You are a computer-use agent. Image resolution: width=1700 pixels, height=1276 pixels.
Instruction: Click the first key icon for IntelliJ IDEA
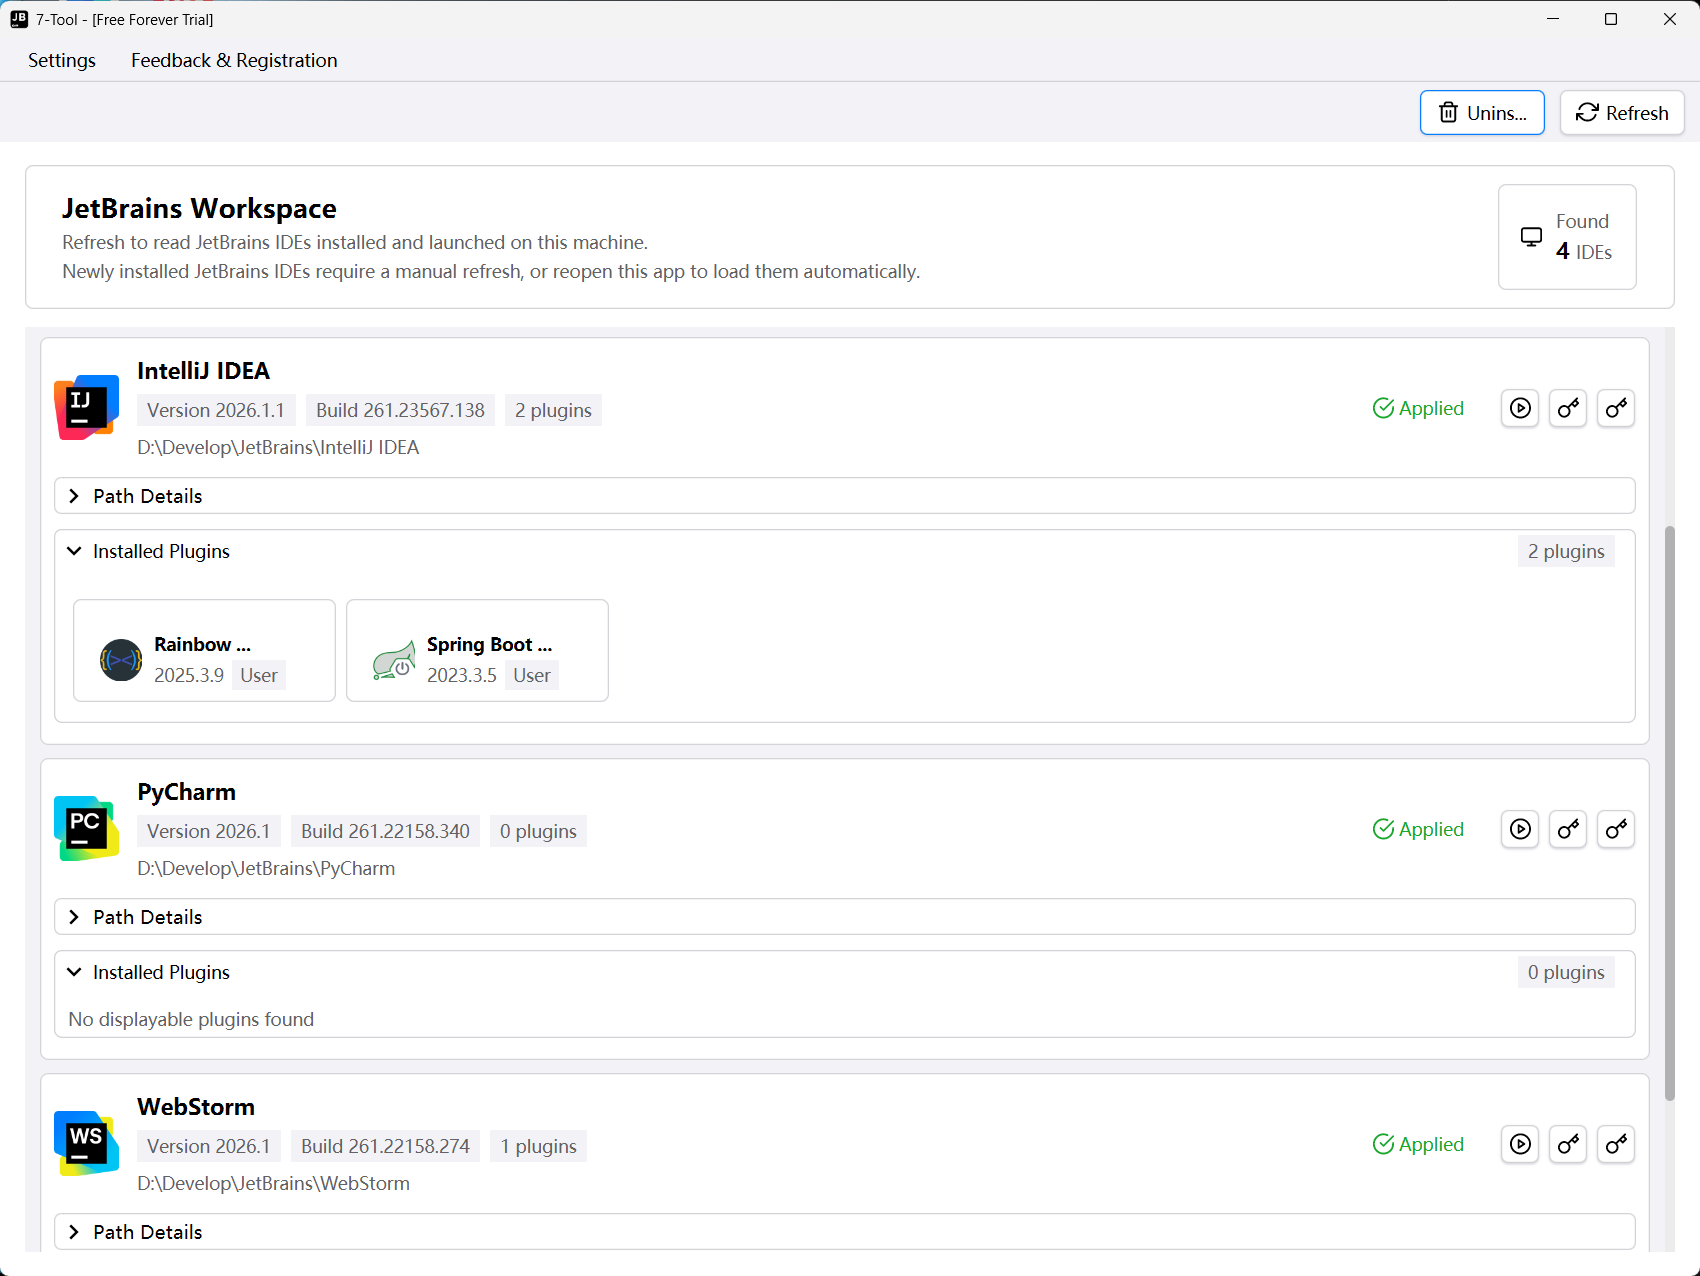(x=1568, y=408)
